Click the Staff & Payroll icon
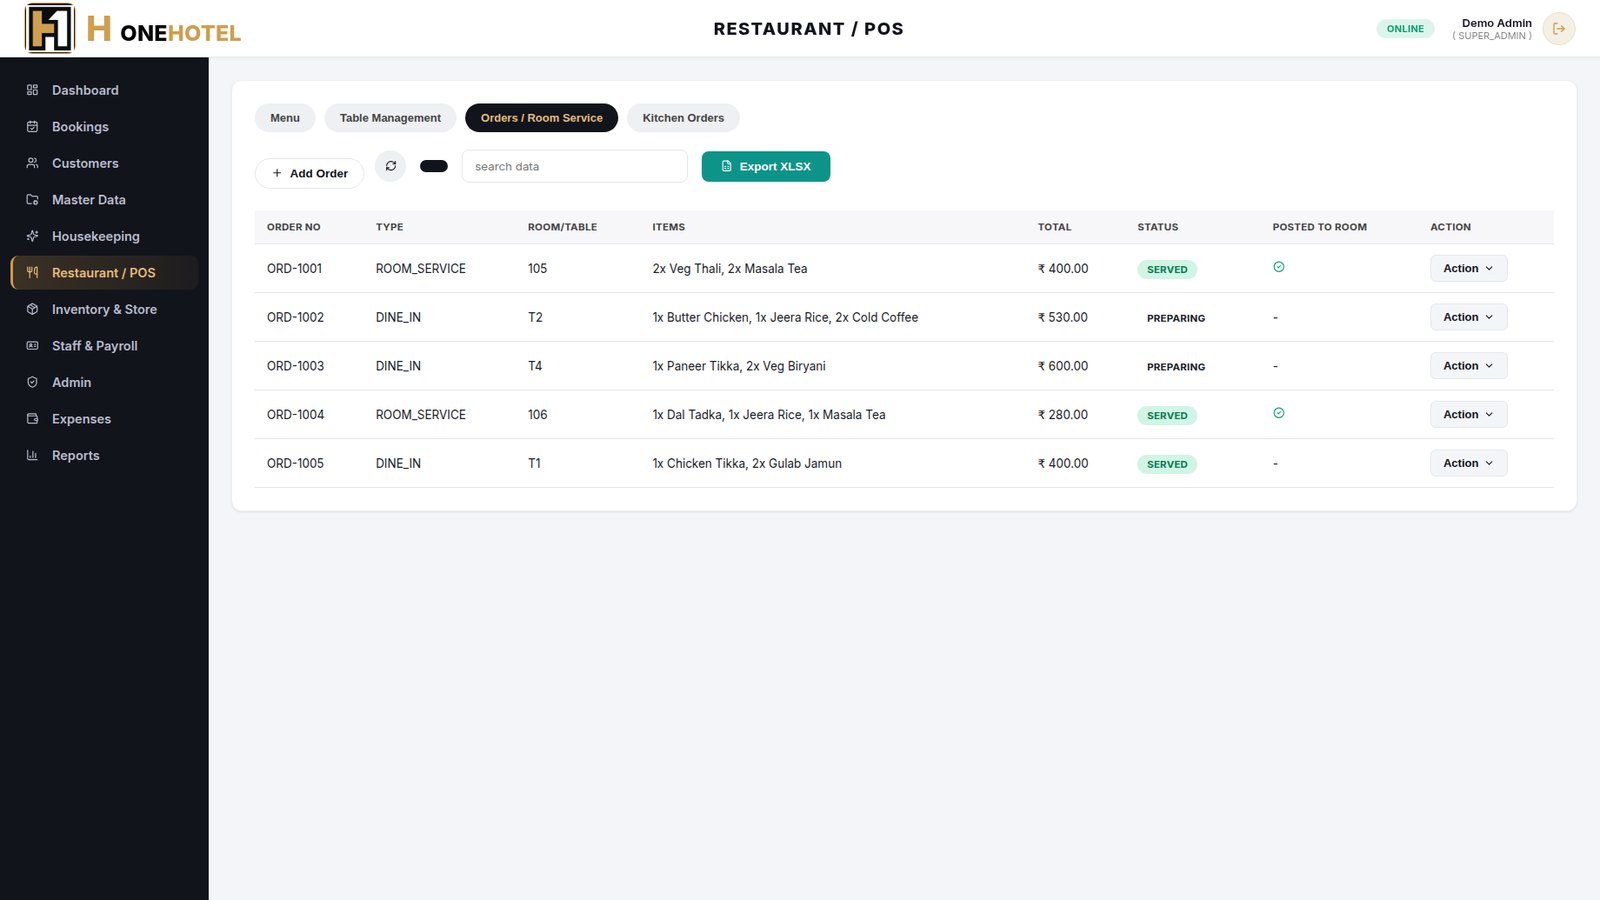 32,346
